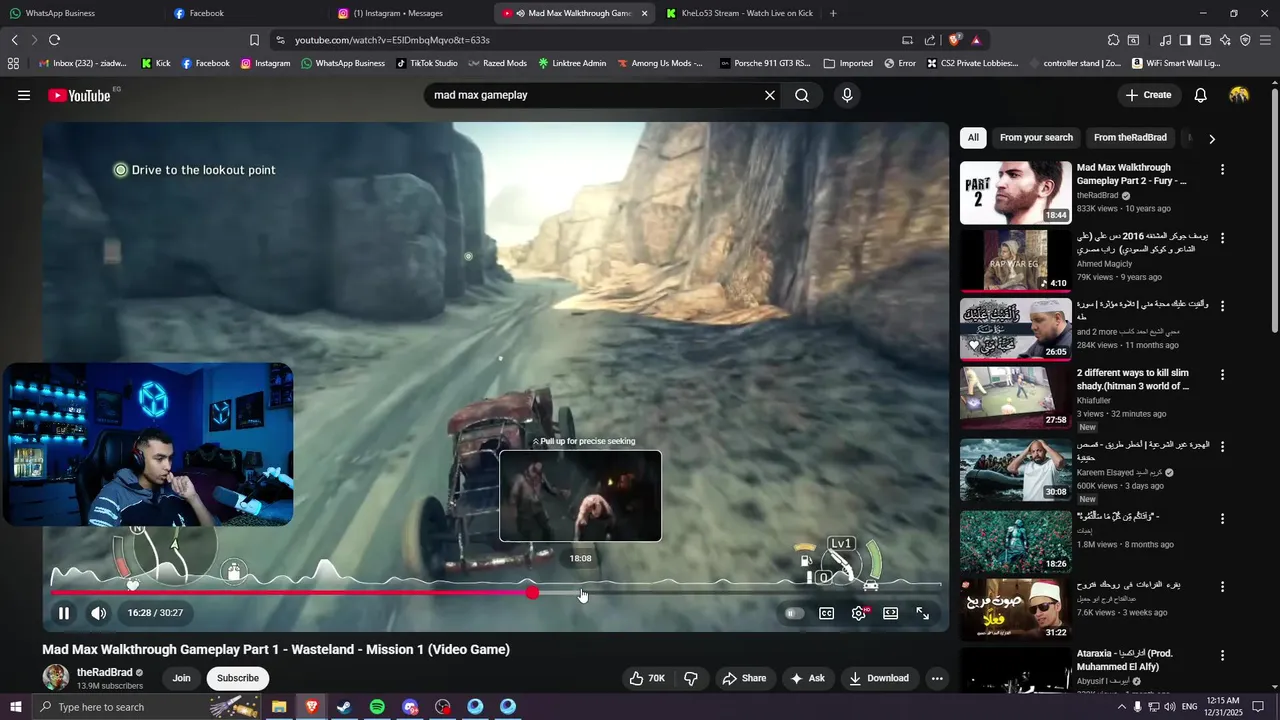Image resolution: width=1280 pixels, height=720 pixels.
Task: Open Brave Shields lion icon
Action: (x=955, y=40)
